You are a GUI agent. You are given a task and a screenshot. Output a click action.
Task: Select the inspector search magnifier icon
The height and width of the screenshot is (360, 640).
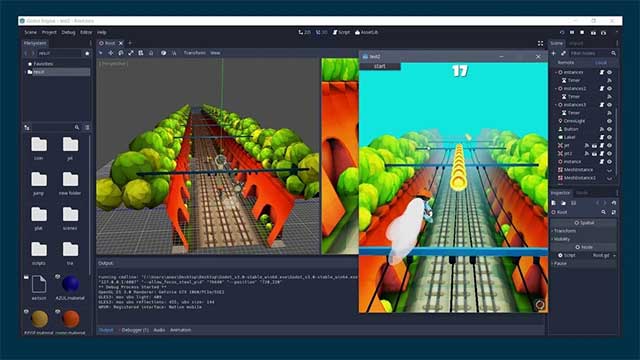coord(603,212)
